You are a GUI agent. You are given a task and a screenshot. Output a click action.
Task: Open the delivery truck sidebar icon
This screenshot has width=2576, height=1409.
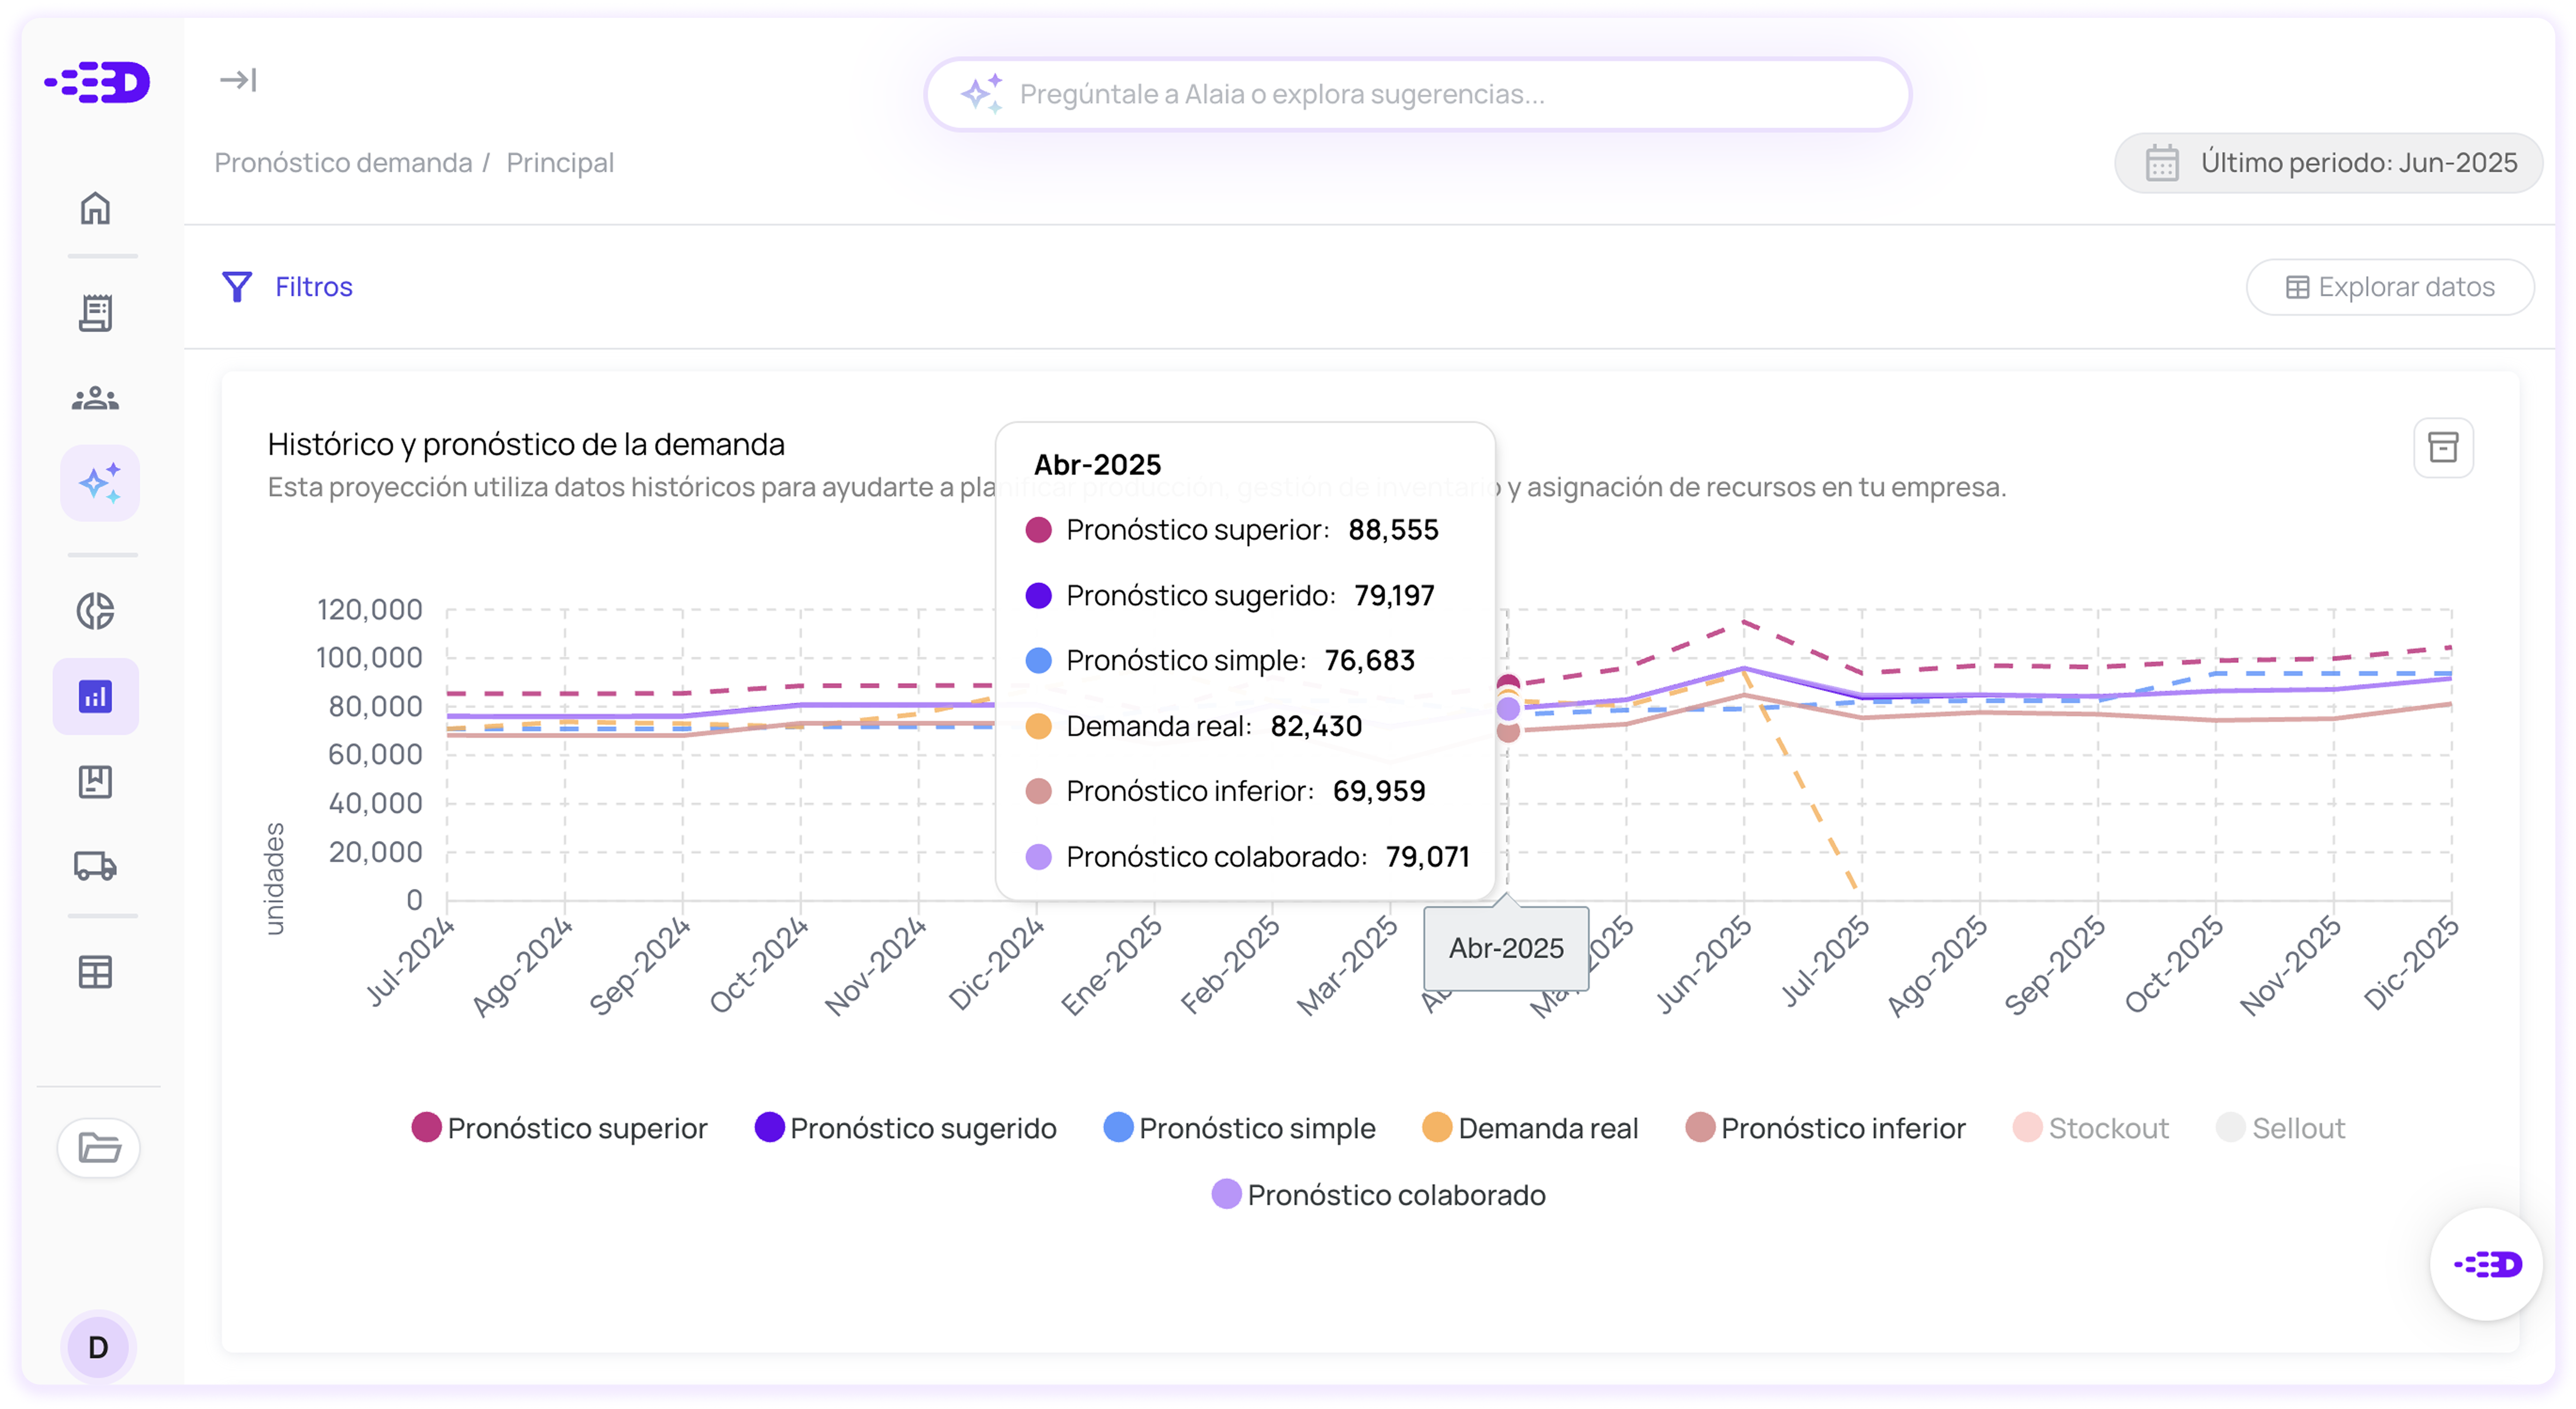tap(95, 865)
